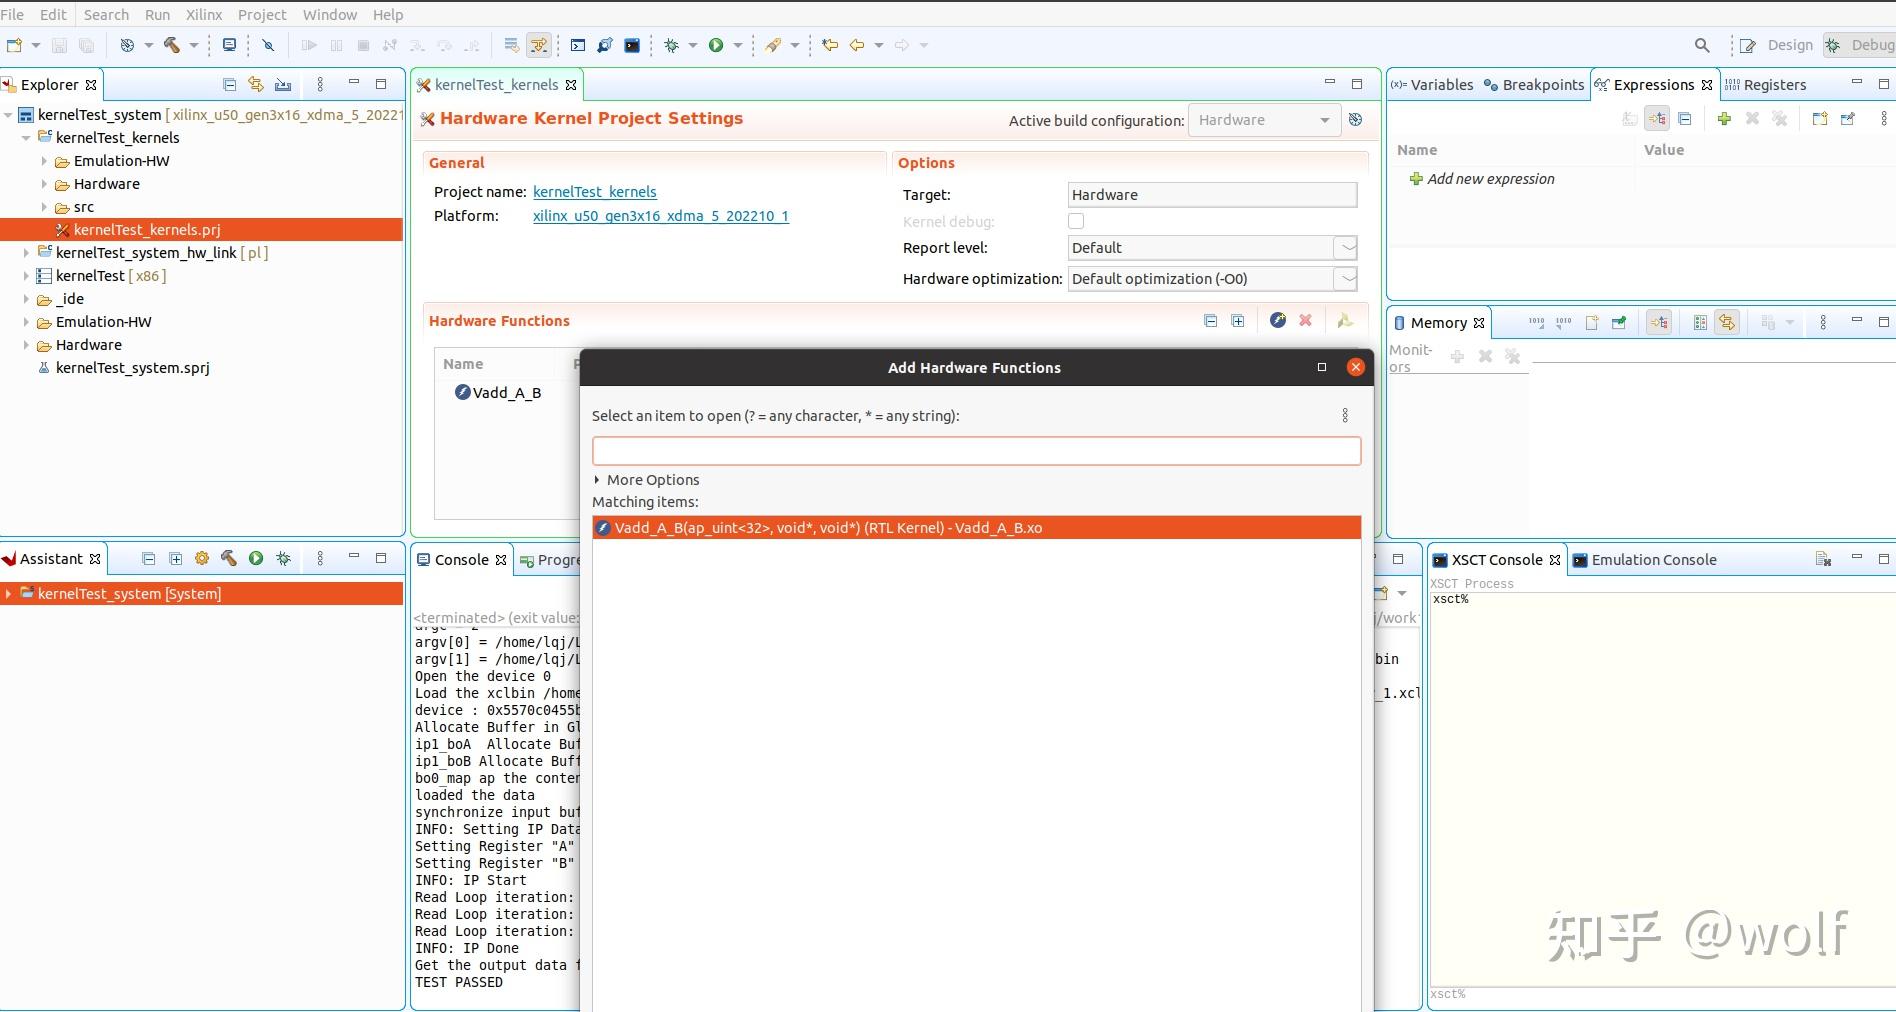Open the xilinx_u50_gen3x16_xdma platform link
Viewport: 1896px width, 1012px height.
pos(660,216)
